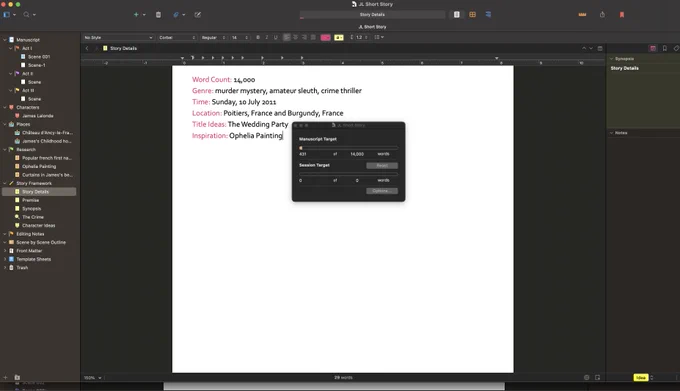Align text center
Screen dimensions: 680x391
tap(295, 38)
